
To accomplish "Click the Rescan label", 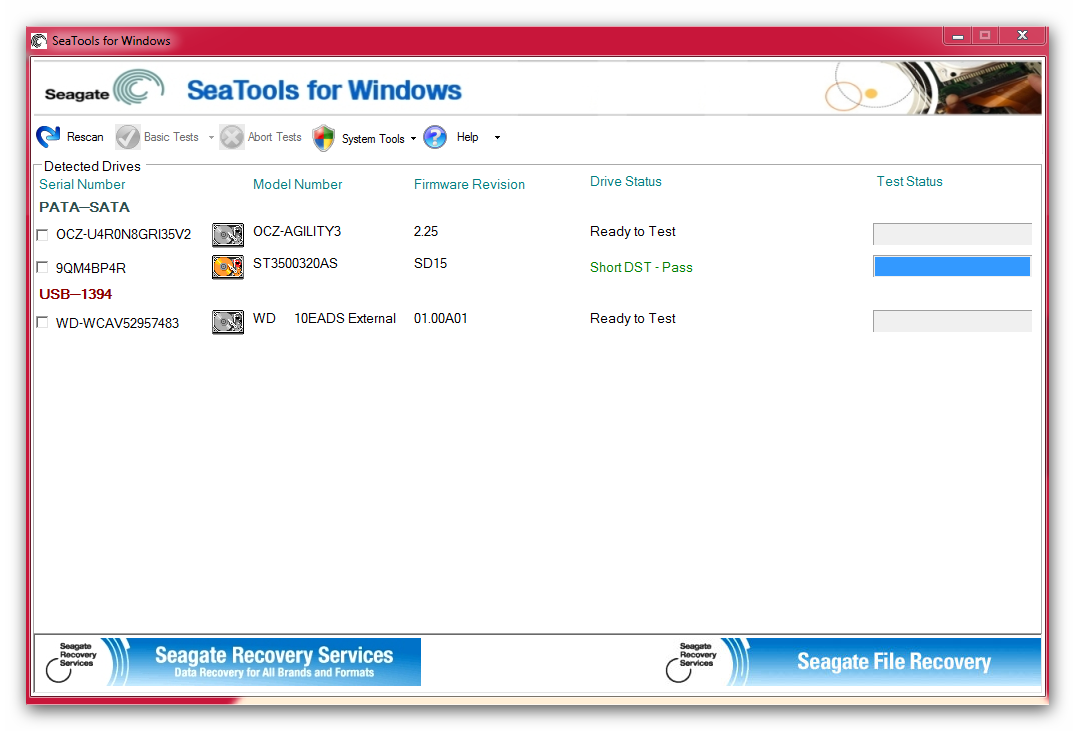I will coord(85,137).
